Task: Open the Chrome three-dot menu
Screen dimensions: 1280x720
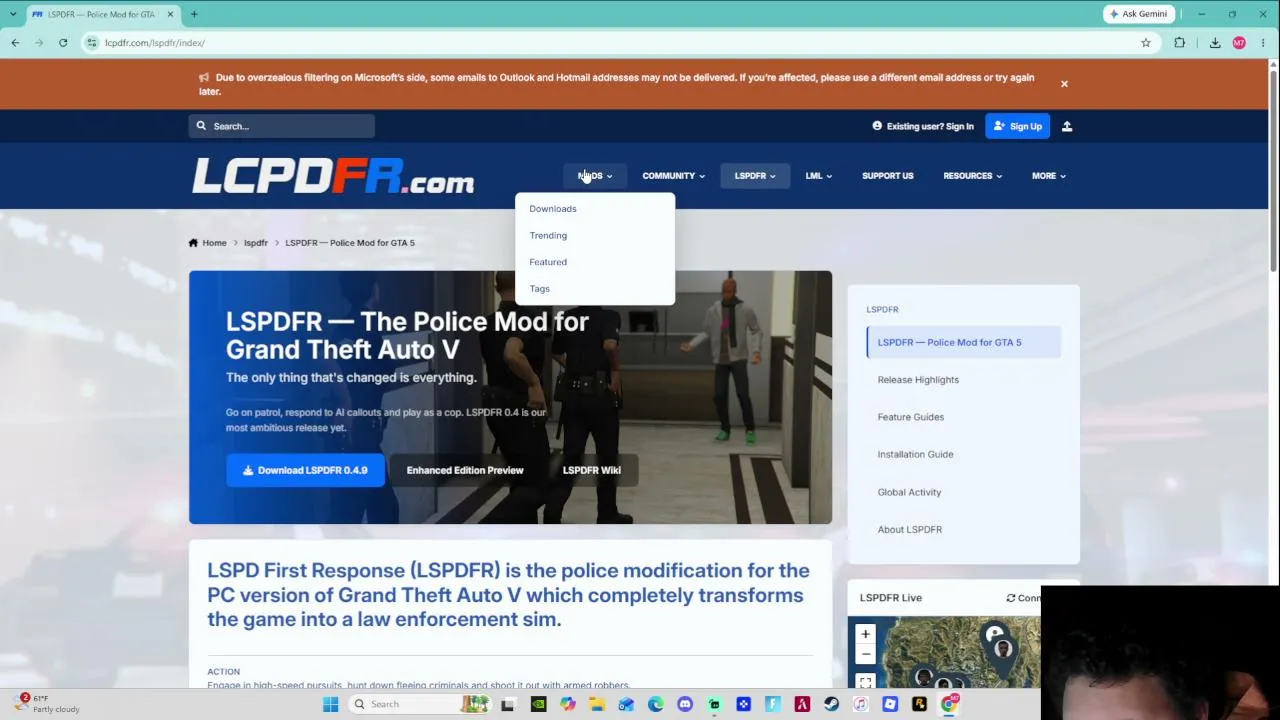Action: tap(1263, 43)
